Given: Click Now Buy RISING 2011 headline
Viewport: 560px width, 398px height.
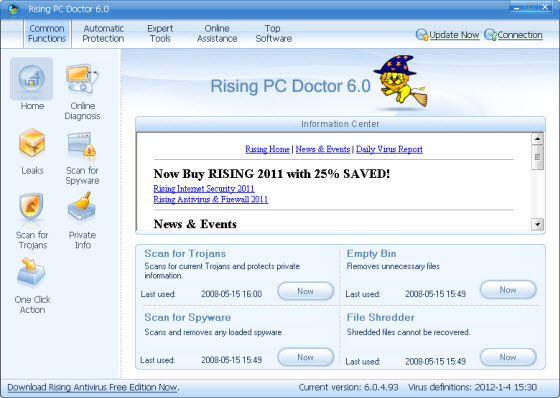Looking at the screenshot, I should click(271, 174).
